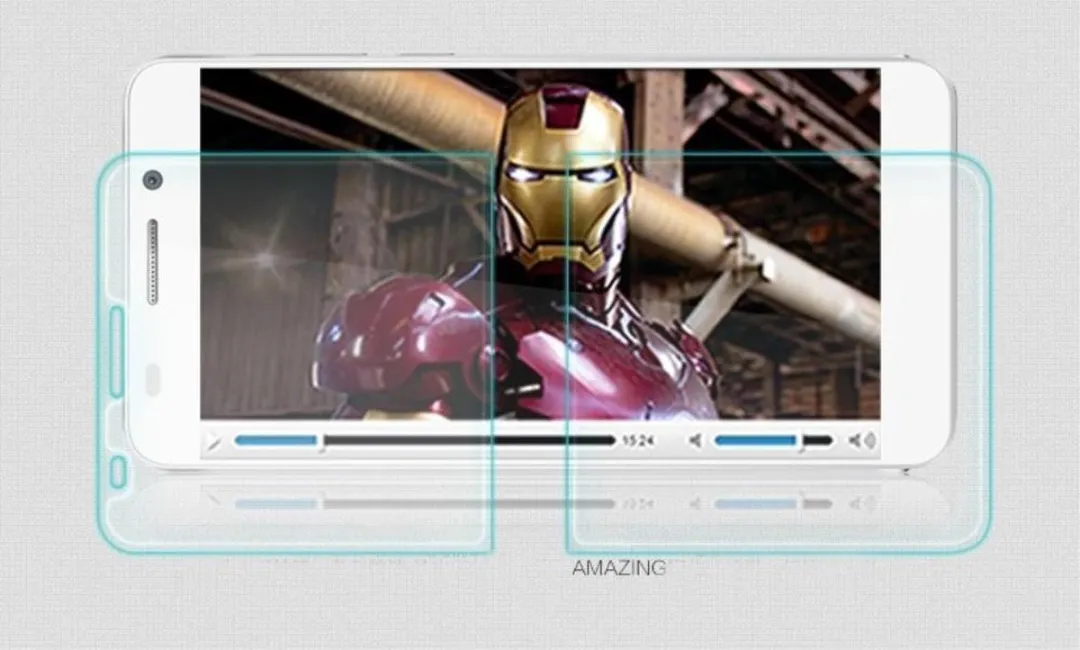The image size is (1080, 650).
Task: Click the video progress bar
Action: point(424,441)
